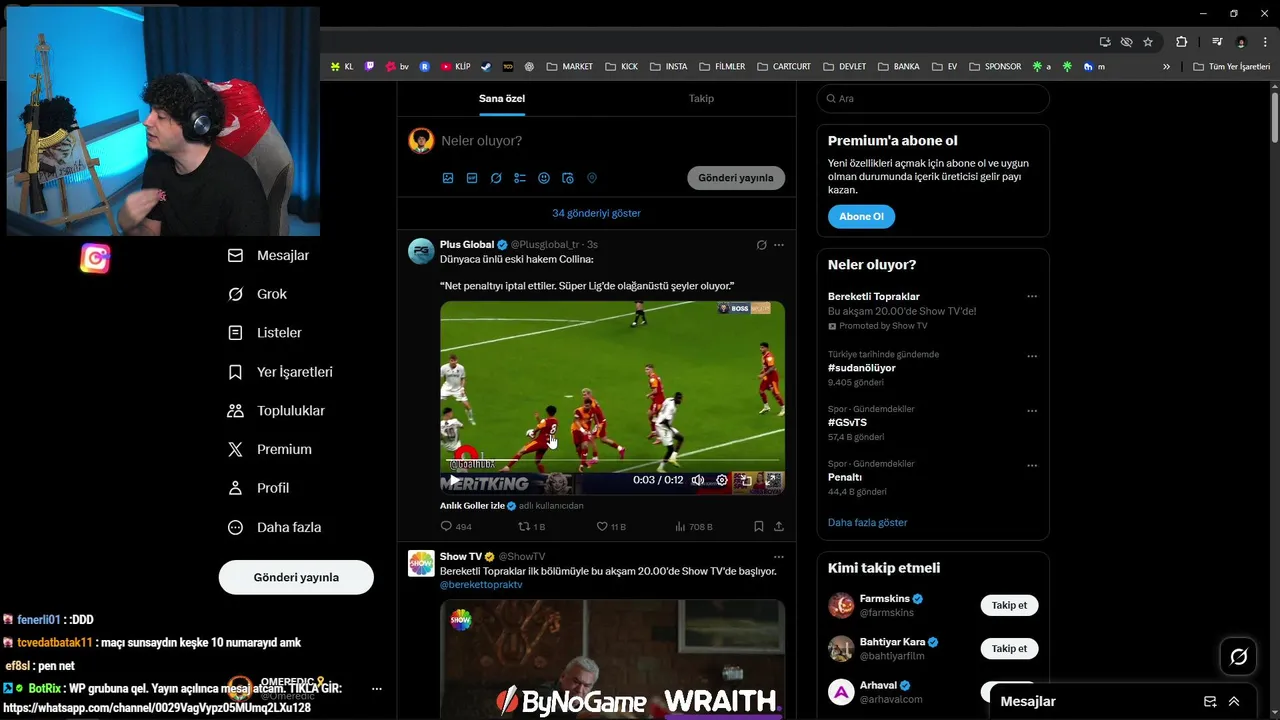Bookmark the Plus Global post

[759, 526]
